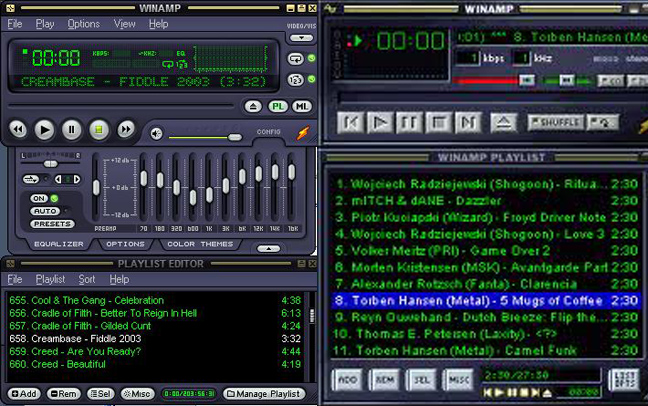Pause playback in left Winamp player
648x406 pixels.
(x=71, y=130)
